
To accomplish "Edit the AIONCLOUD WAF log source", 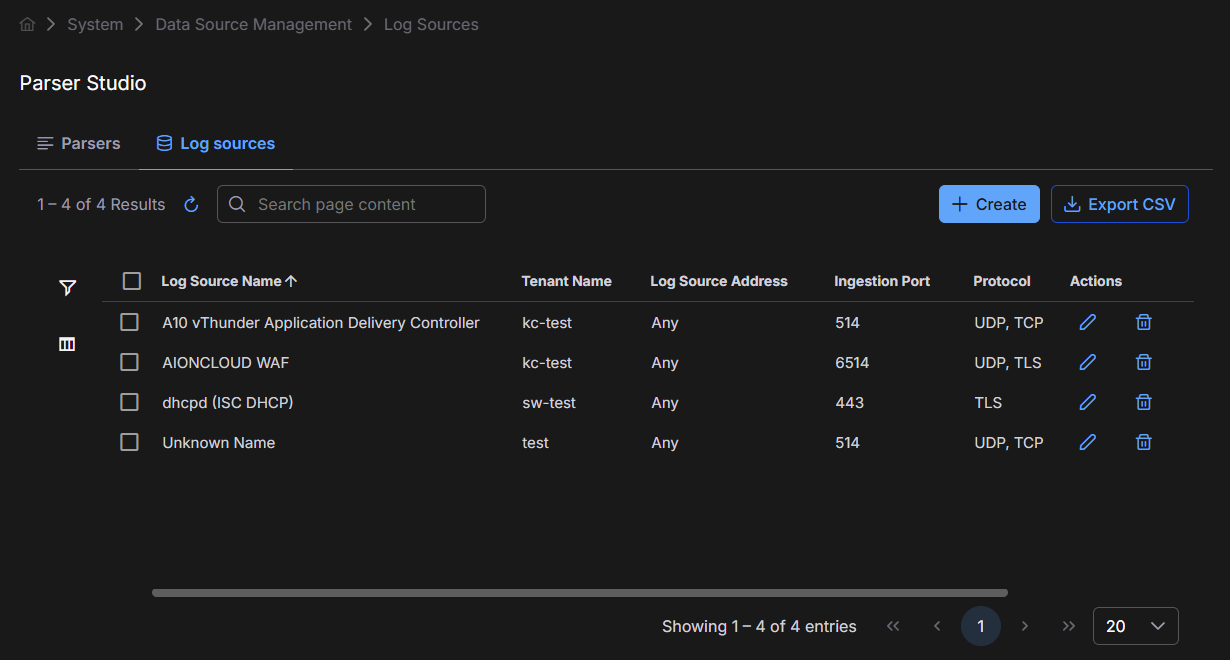I will (x=1088, y=362).
